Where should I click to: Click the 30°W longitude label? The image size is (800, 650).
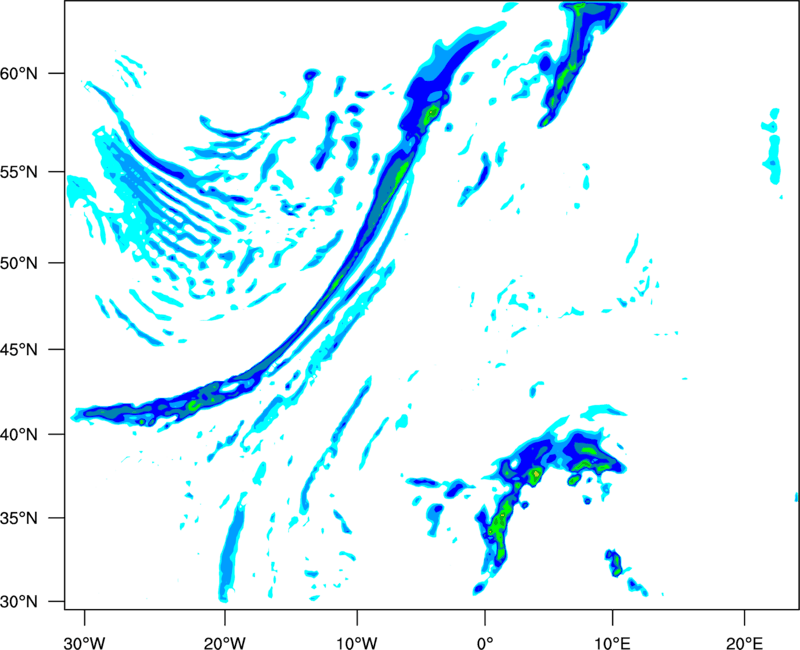click(x=85, y=643)
